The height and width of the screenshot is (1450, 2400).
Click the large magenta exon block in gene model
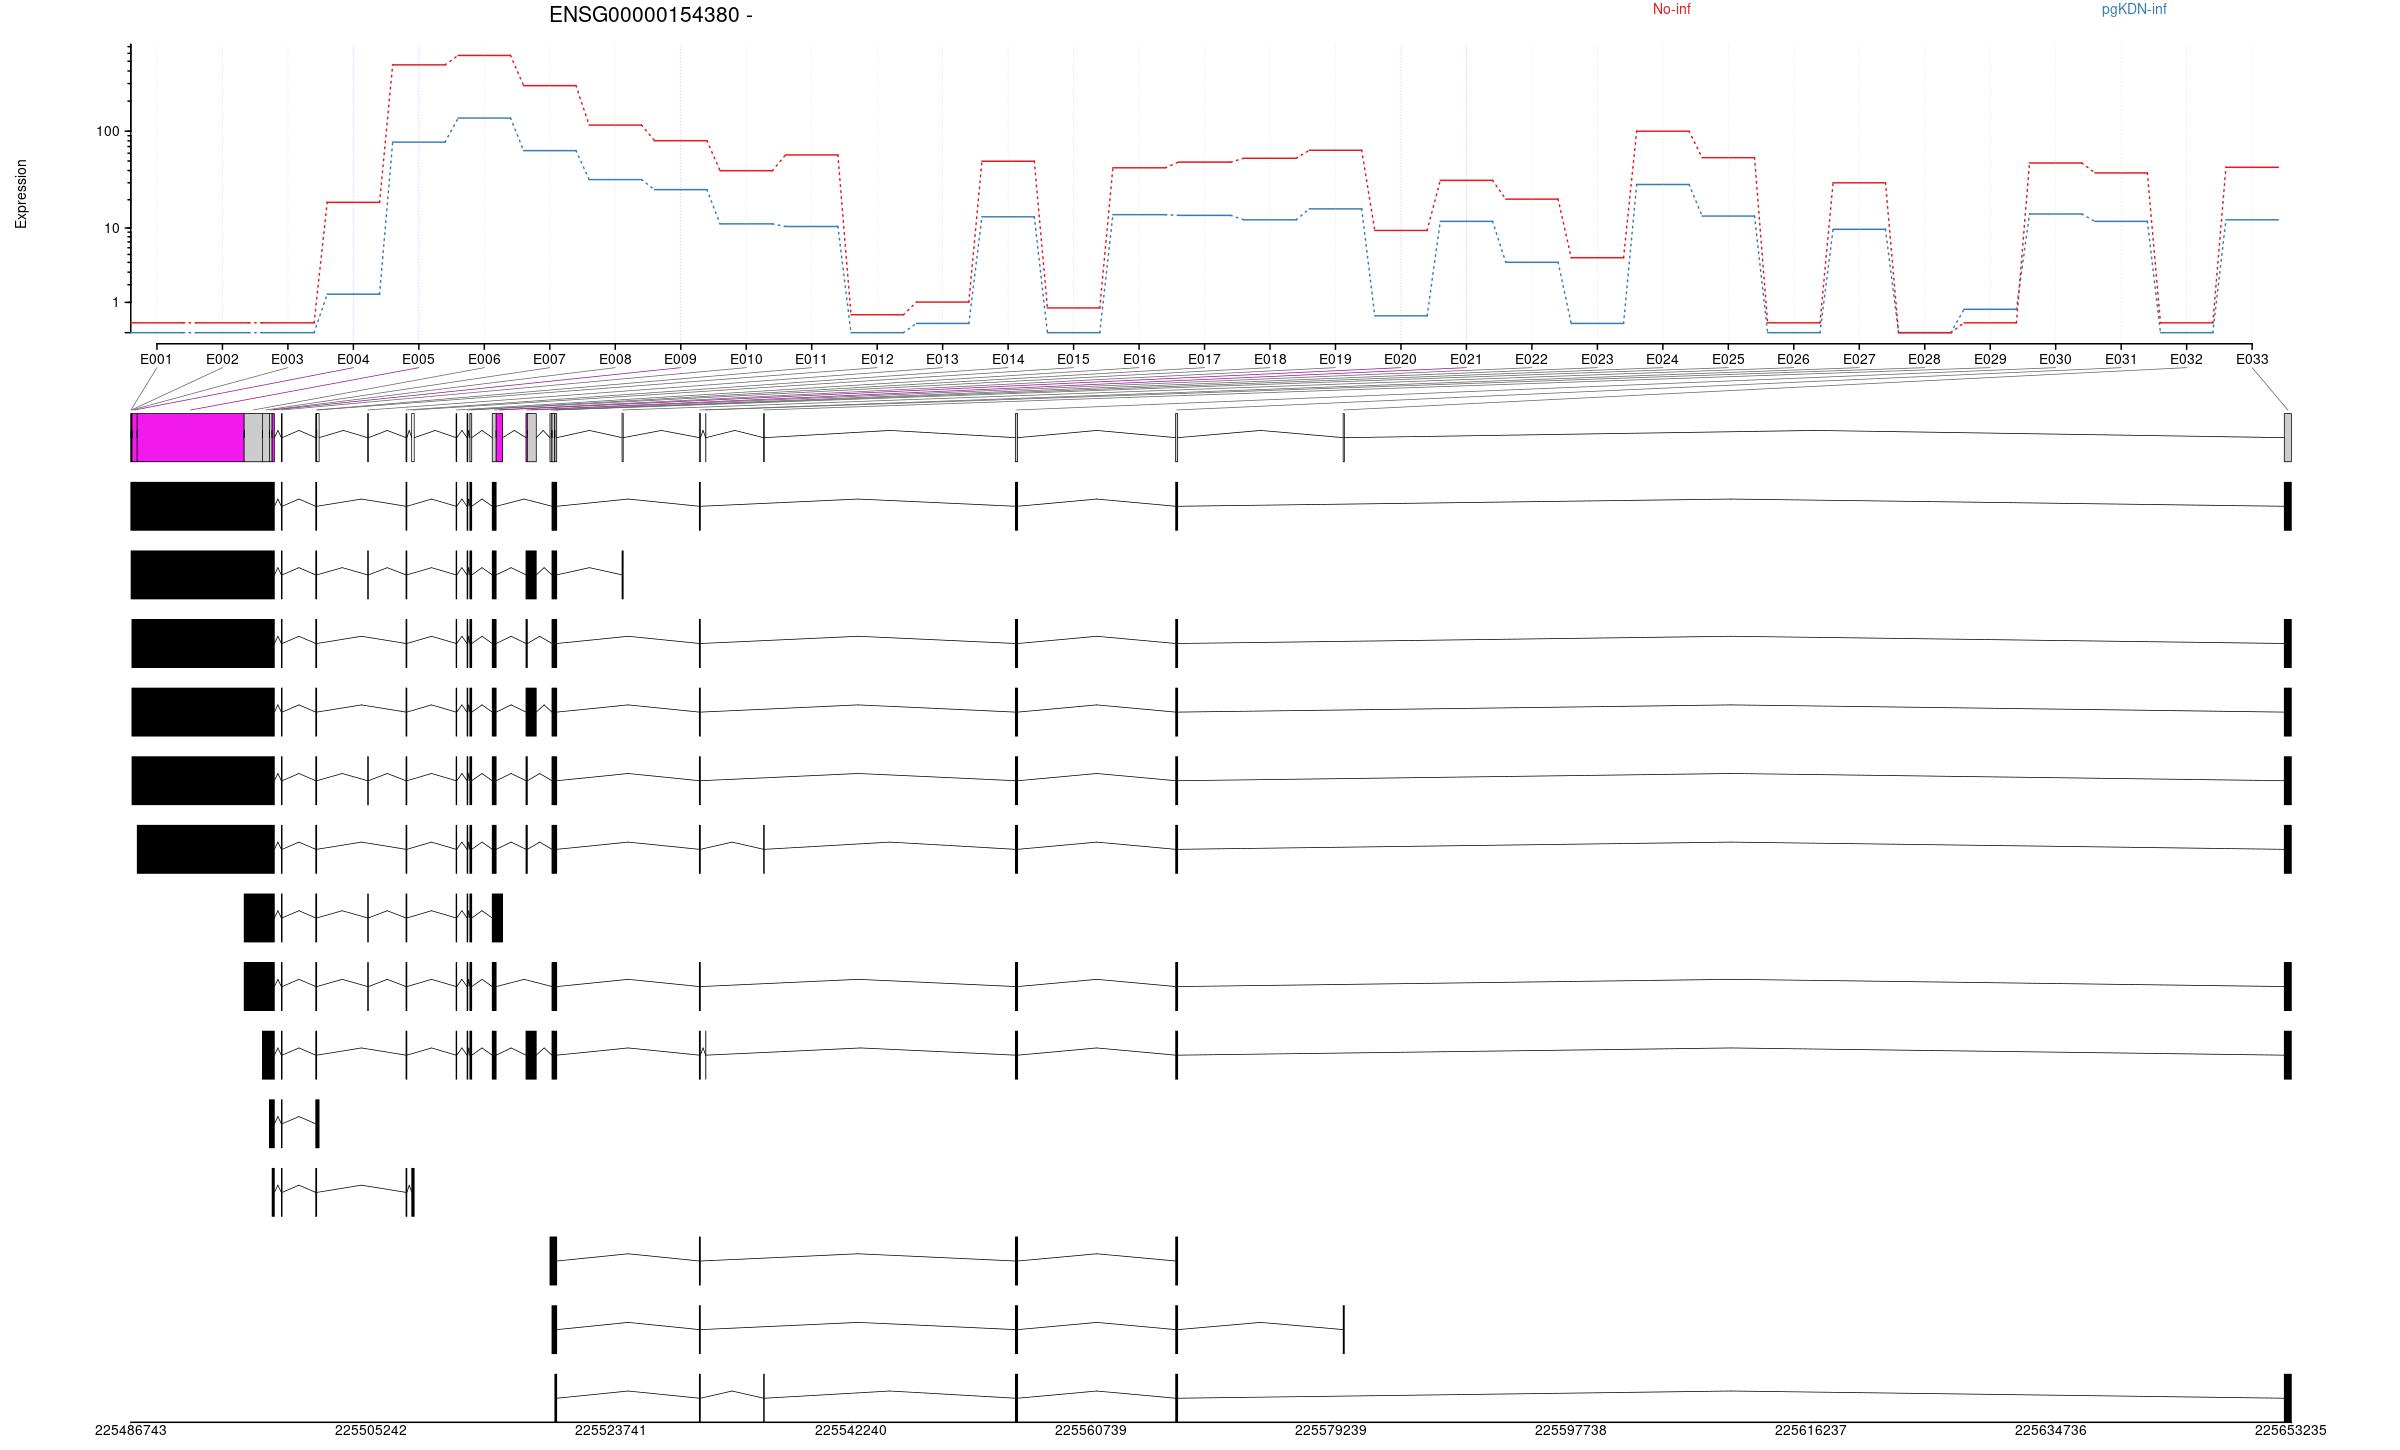[x=190, y=437]
